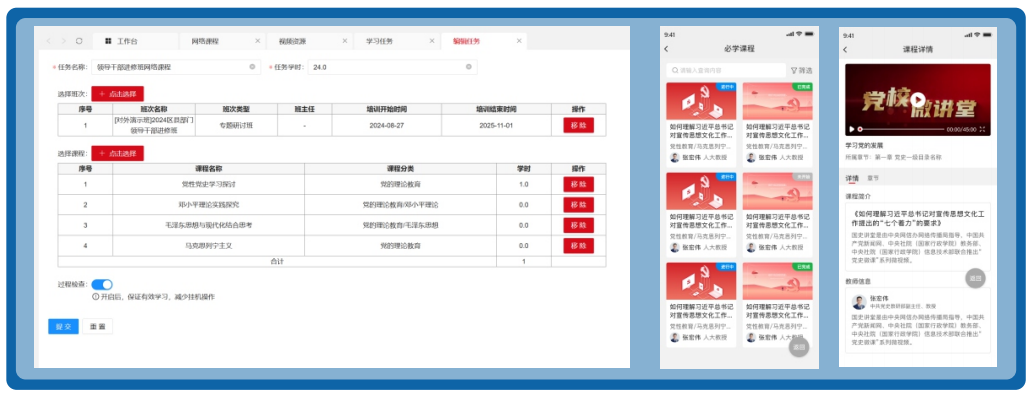This screenshot has width=1030, height=398.
Task: Click the forward arrow beside the tabs
Action: tap(63, 41)
